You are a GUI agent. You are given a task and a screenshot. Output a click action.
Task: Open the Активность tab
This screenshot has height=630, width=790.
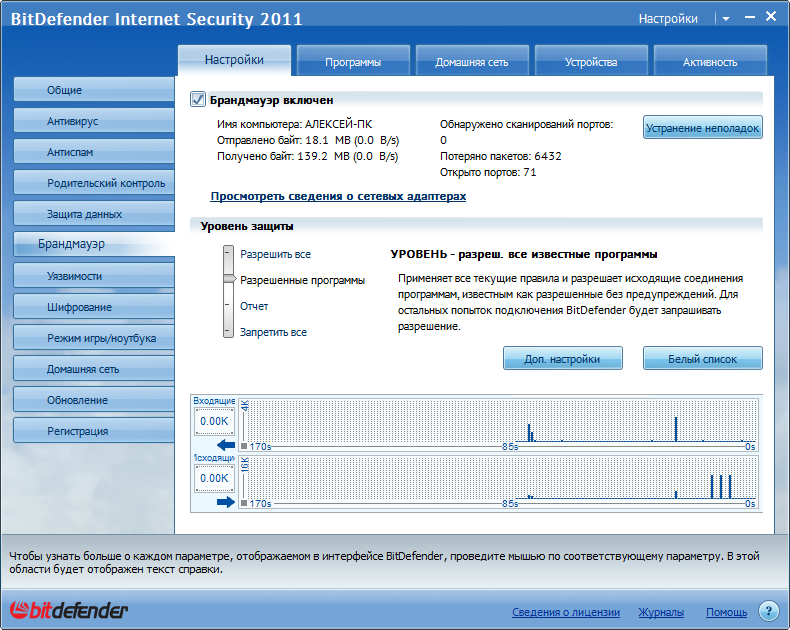tap(710, 62)
